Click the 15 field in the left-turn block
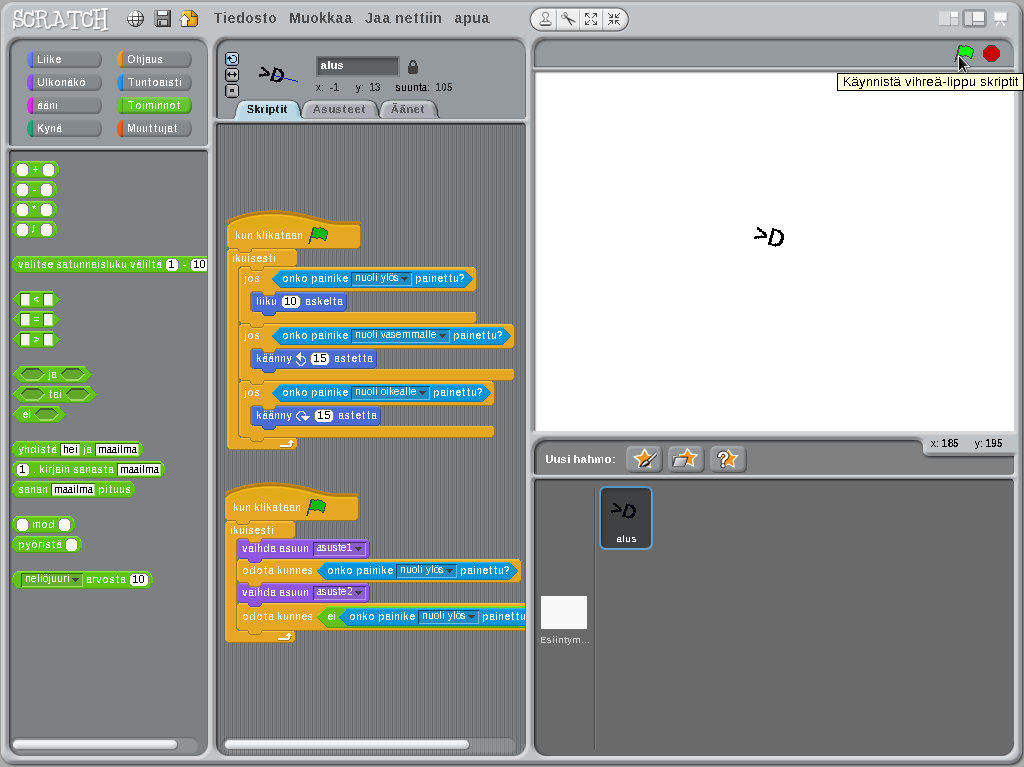Image resolution: width=1024 pixels, height=767 pixels. coord(319,359)
